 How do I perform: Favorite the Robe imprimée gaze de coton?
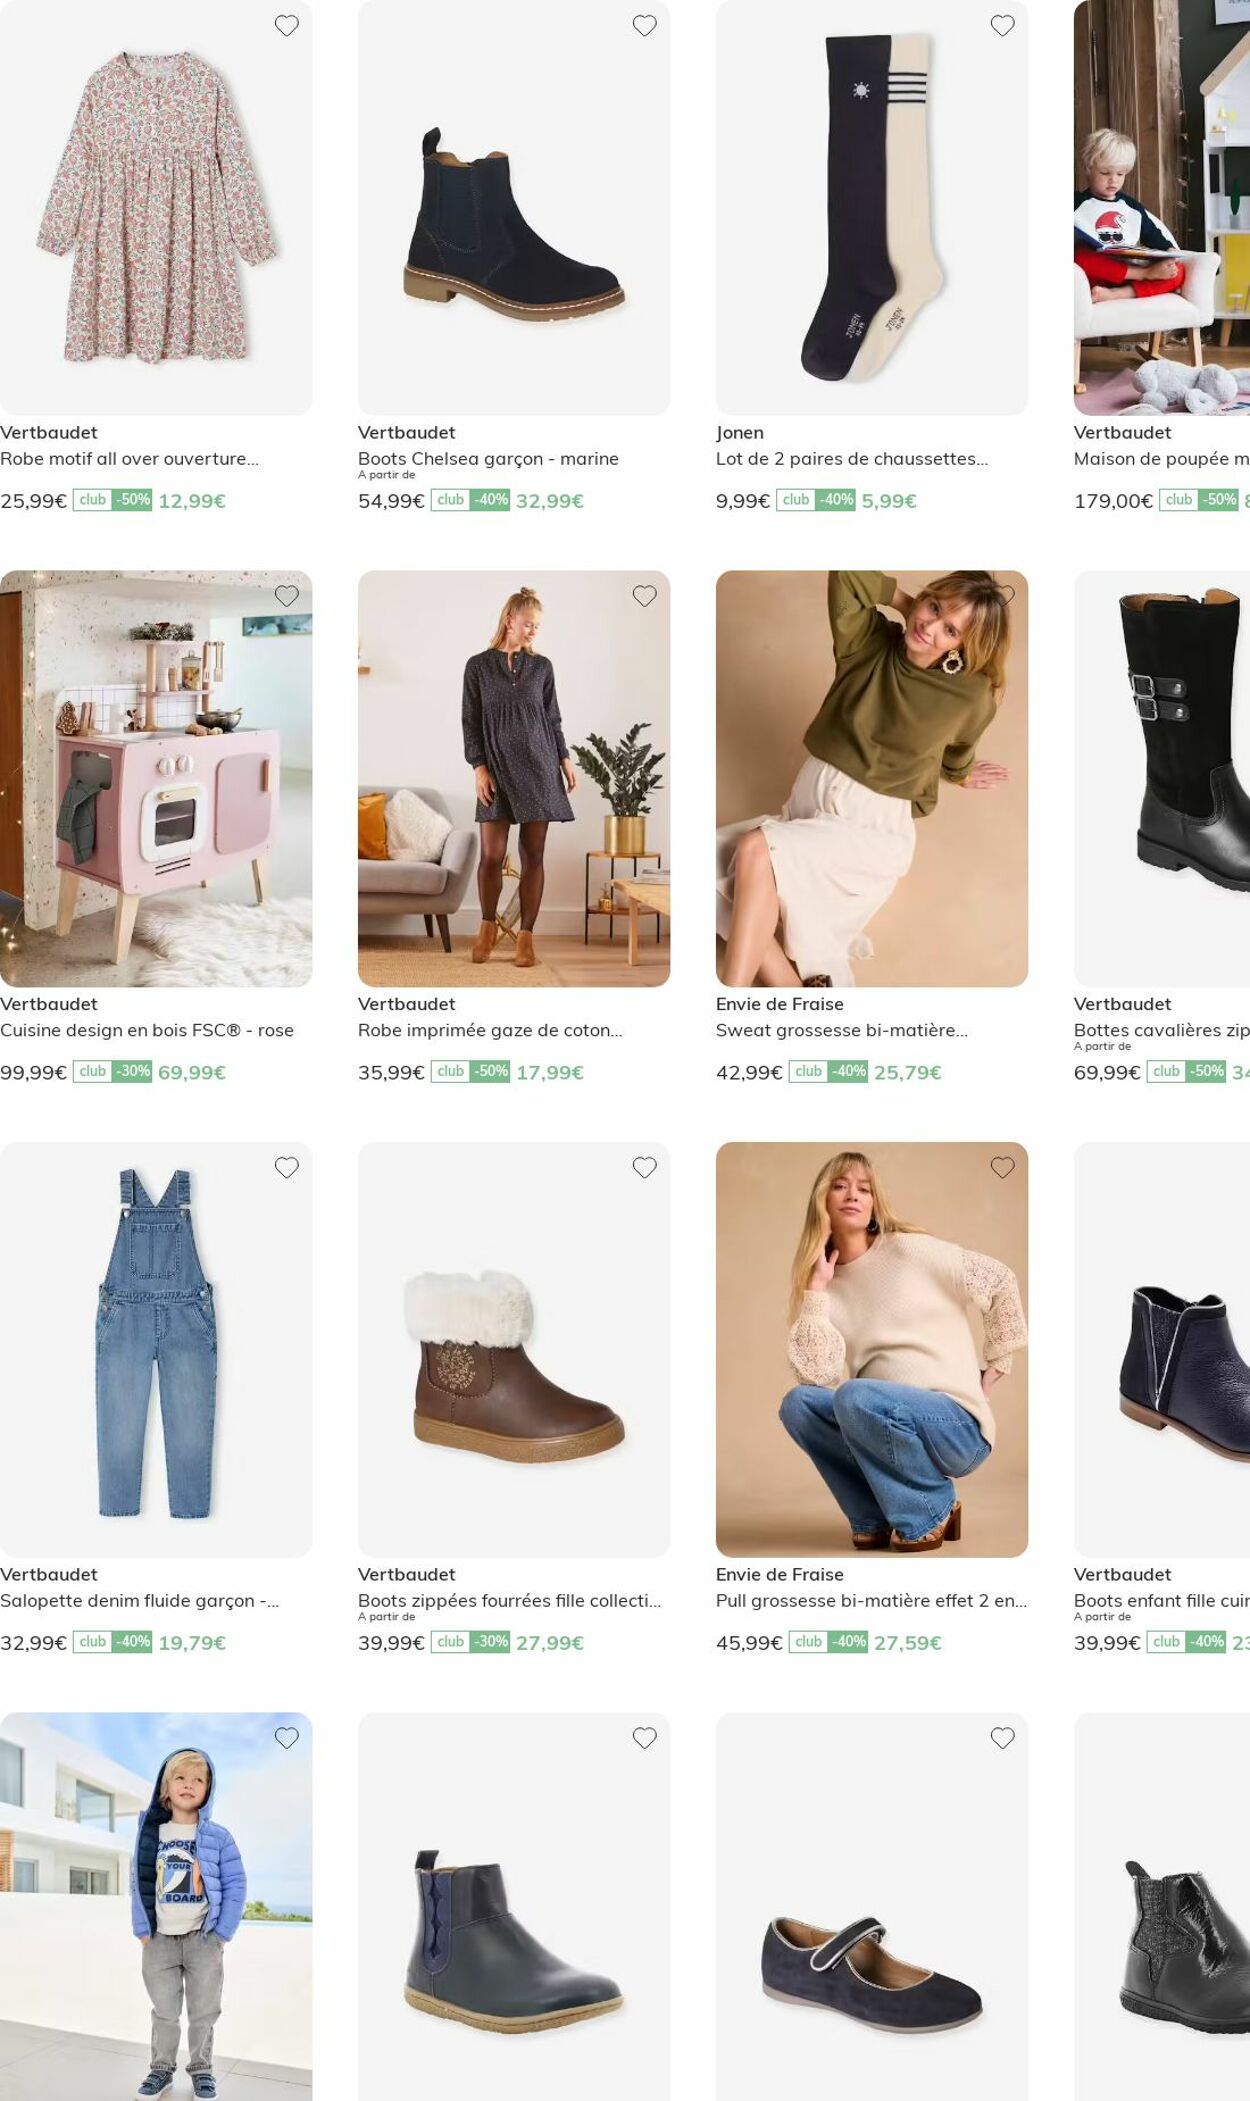coord(645,596)
